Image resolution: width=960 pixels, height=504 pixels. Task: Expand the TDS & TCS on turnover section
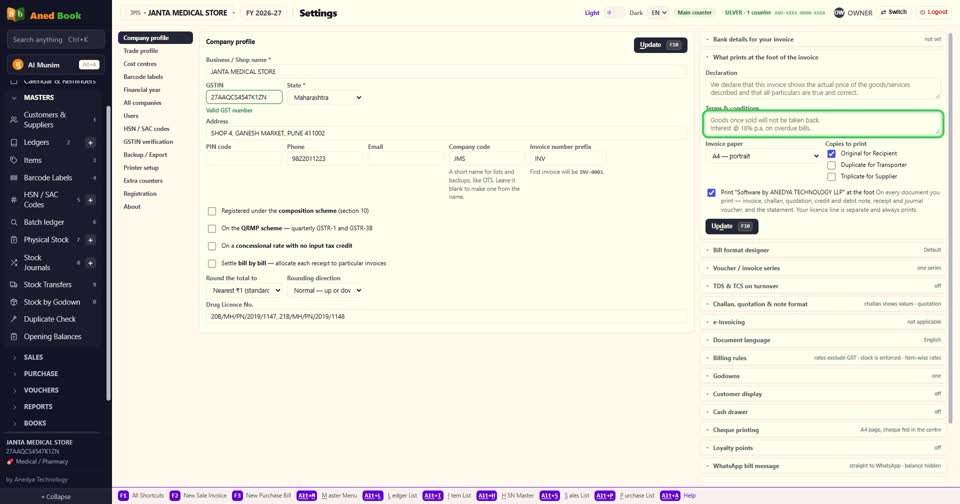coord(824,286)
